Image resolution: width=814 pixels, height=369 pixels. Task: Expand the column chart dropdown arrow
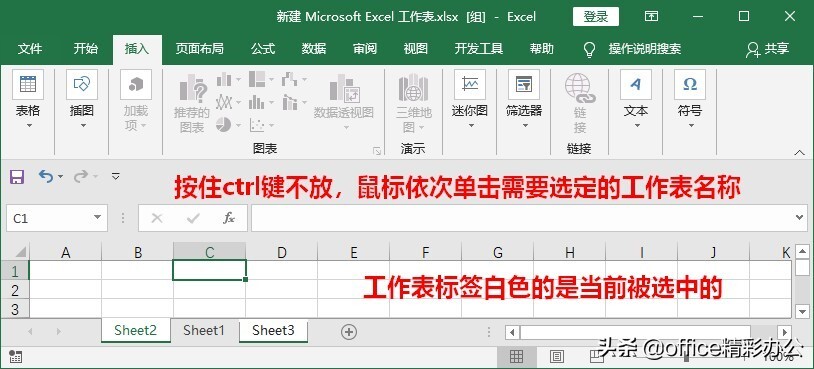pos(238,80)
